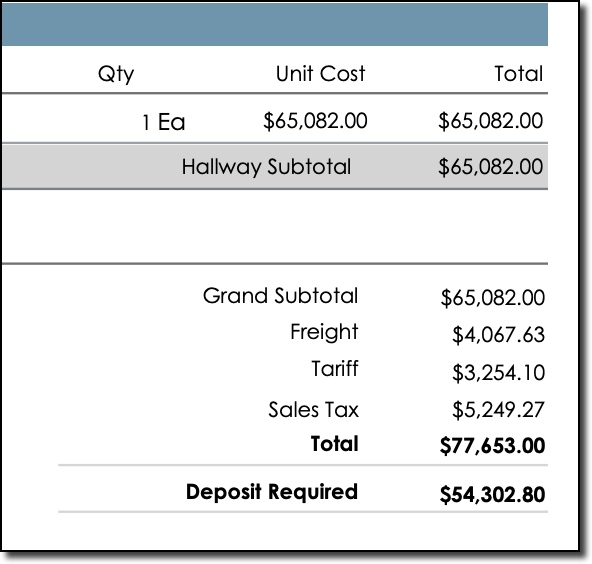Select the $3,254.10 tariff amount
Image resolution: width=592 pixels, height=564 pixels.
[498, 372]
